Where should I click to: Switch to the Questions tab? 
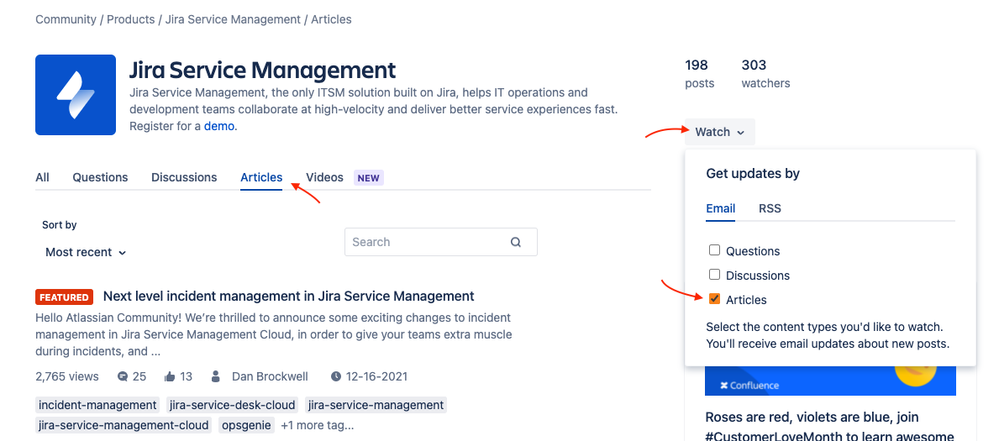[x=100, y=178]
